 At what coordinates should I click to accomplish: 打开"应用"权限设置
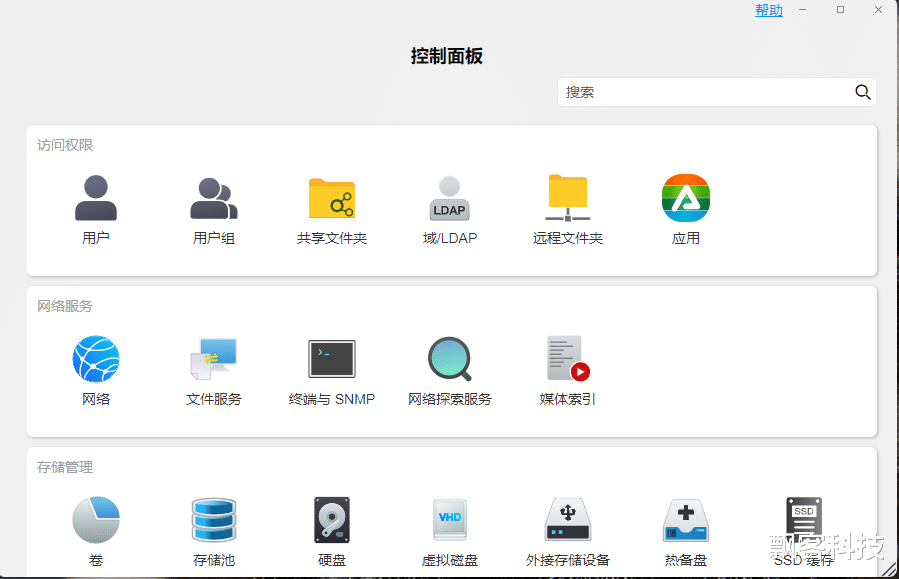(685, 198)
